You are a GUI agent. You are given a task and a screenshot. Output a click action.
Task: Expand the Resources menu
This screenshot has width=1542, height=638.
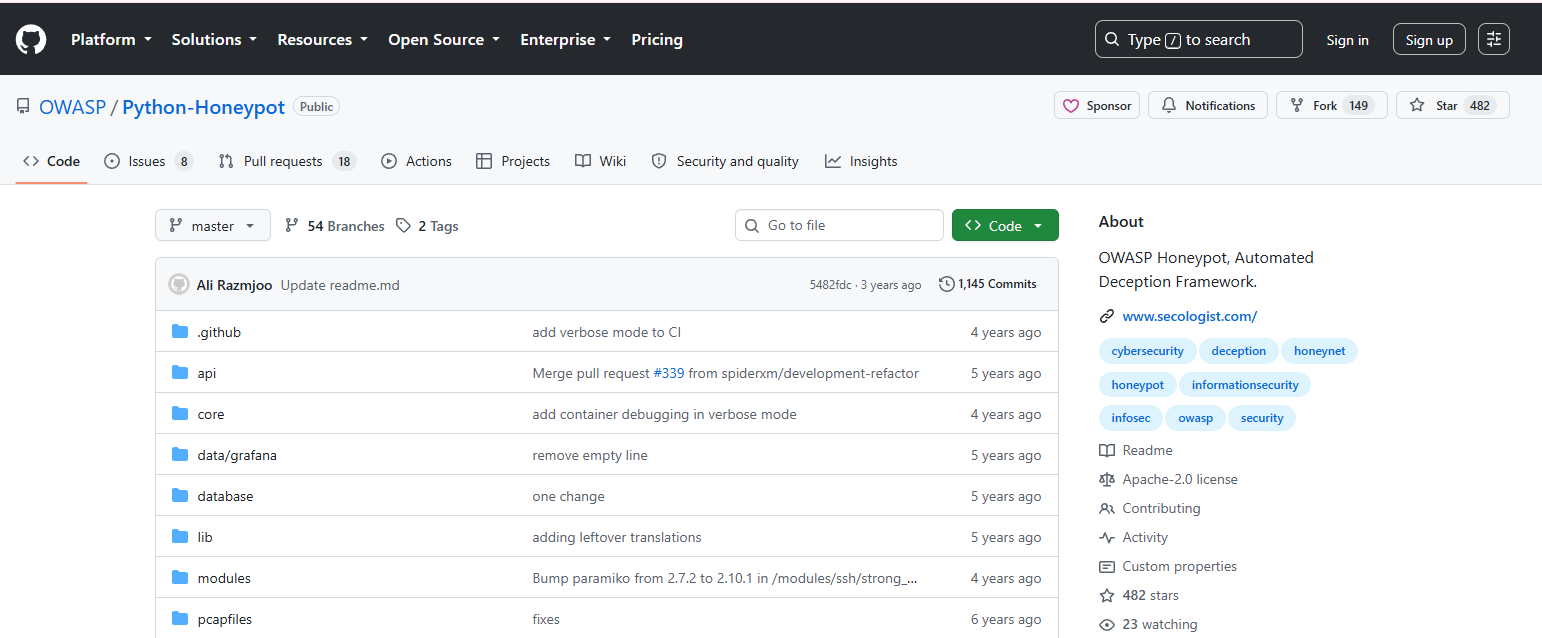323,40
